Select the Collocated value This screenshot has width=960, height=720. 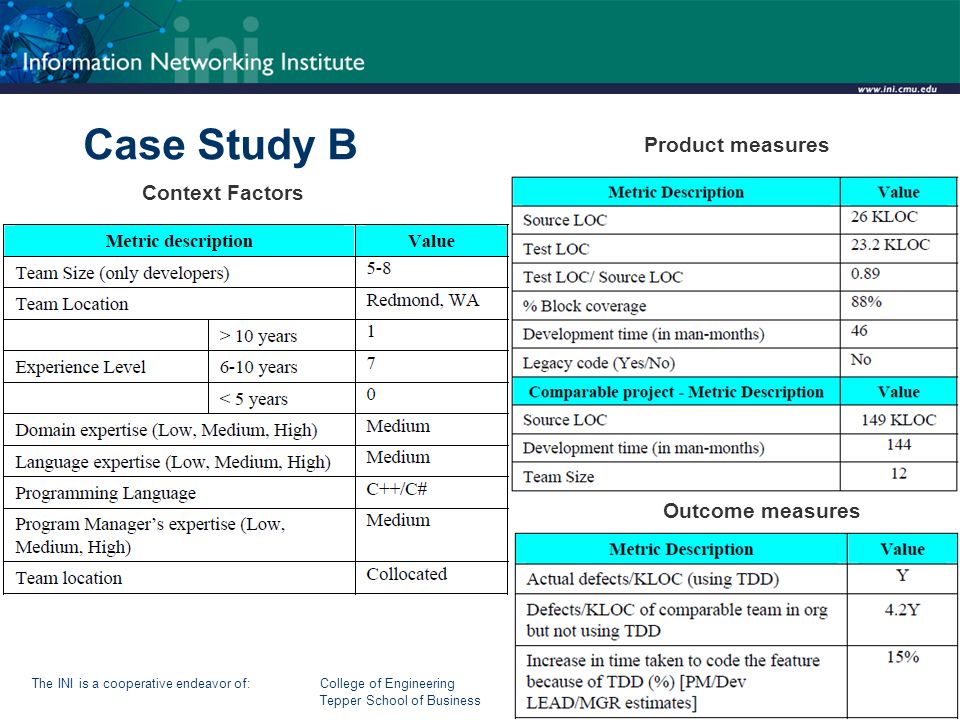click(x=407, y=574)
